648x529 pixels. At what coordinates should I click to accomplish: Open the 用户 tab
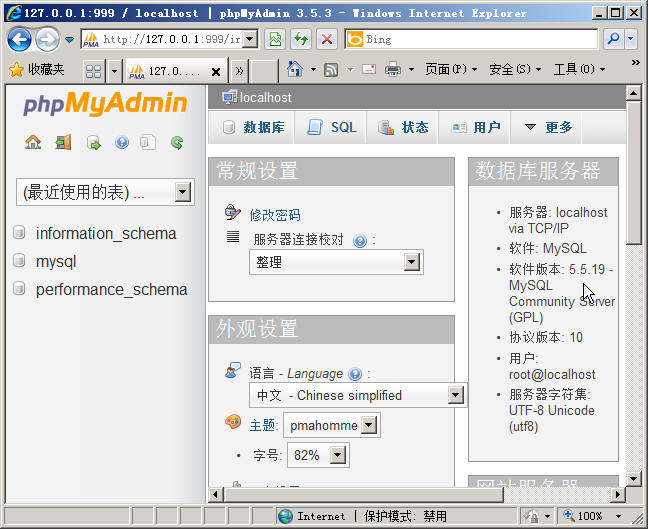[x=475, y=127]
